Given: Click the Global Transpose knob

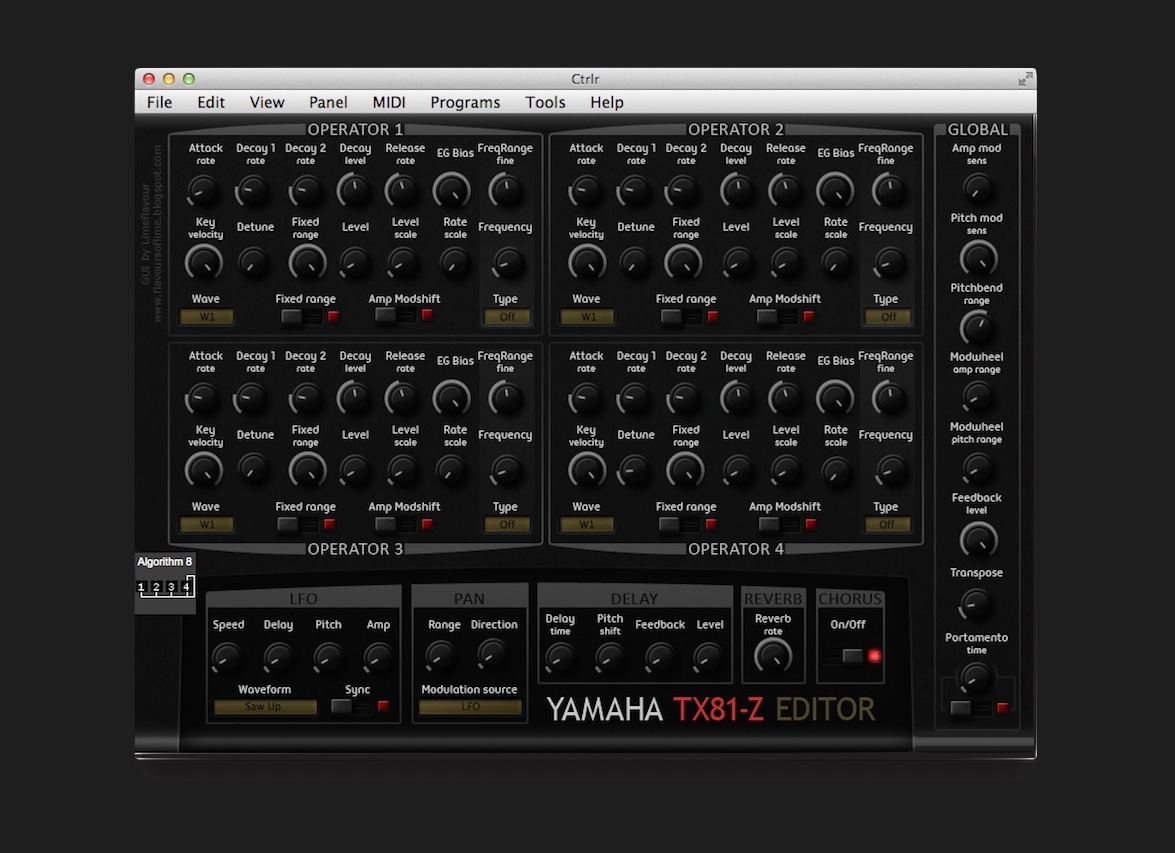Looking at the screenshot, I should [x=976, y=604].
